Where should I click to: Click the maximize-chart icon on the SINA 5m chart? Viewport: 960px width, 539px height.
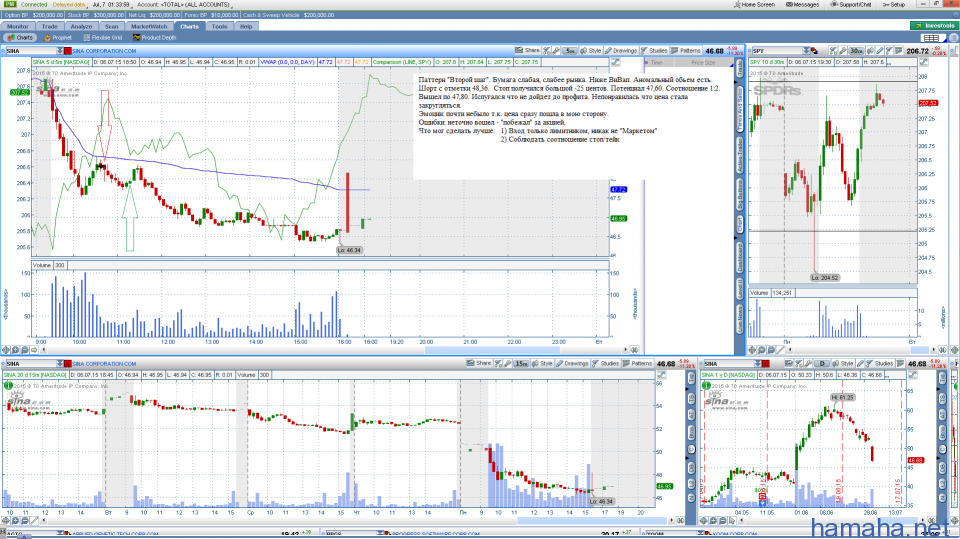pyautogui.click(x=615, y=62)
